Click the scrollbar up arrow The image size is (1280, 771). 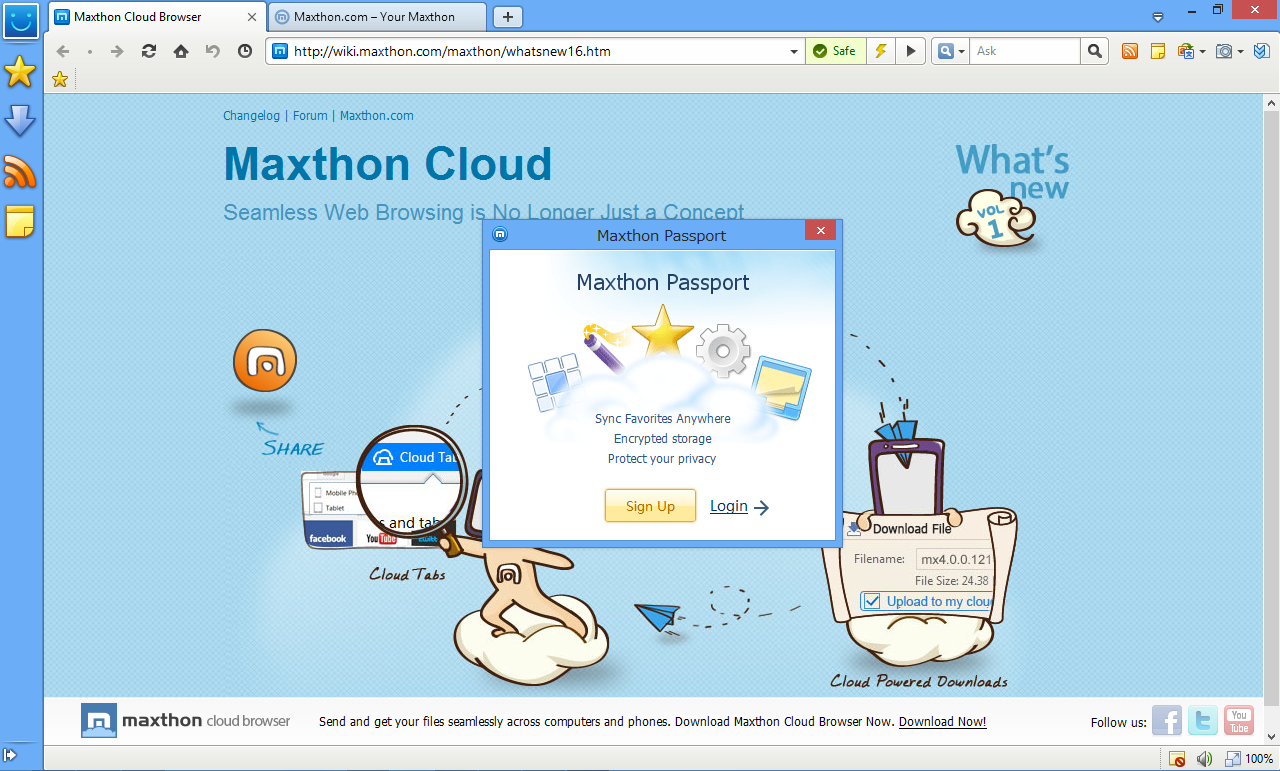pyautogui.click(x=1272, y=104)
